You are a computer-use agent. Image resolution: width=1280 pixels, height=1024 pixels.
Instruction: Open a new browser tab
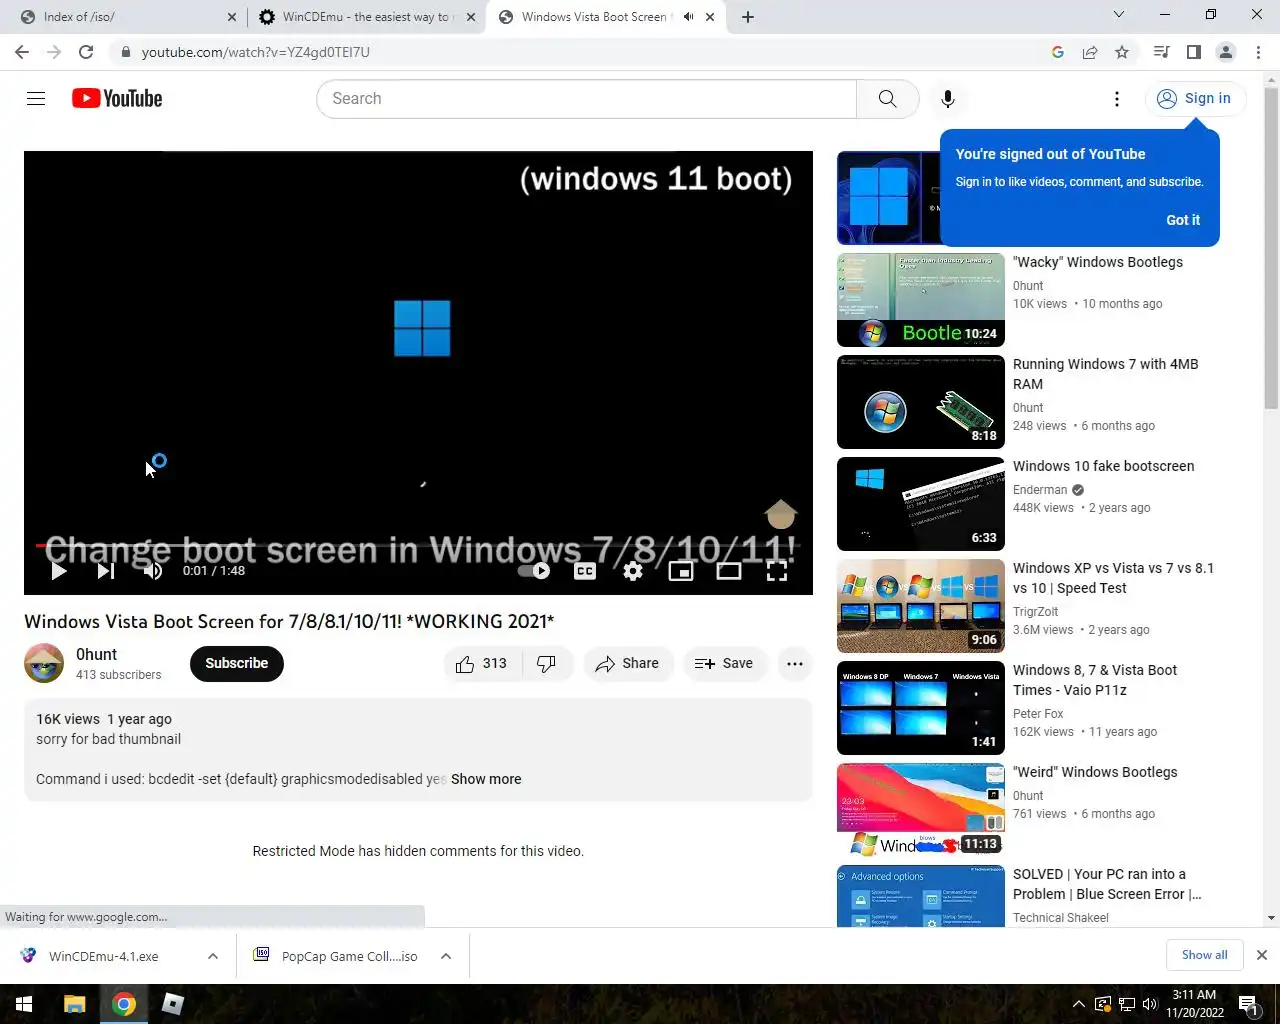tap(748, 17)
